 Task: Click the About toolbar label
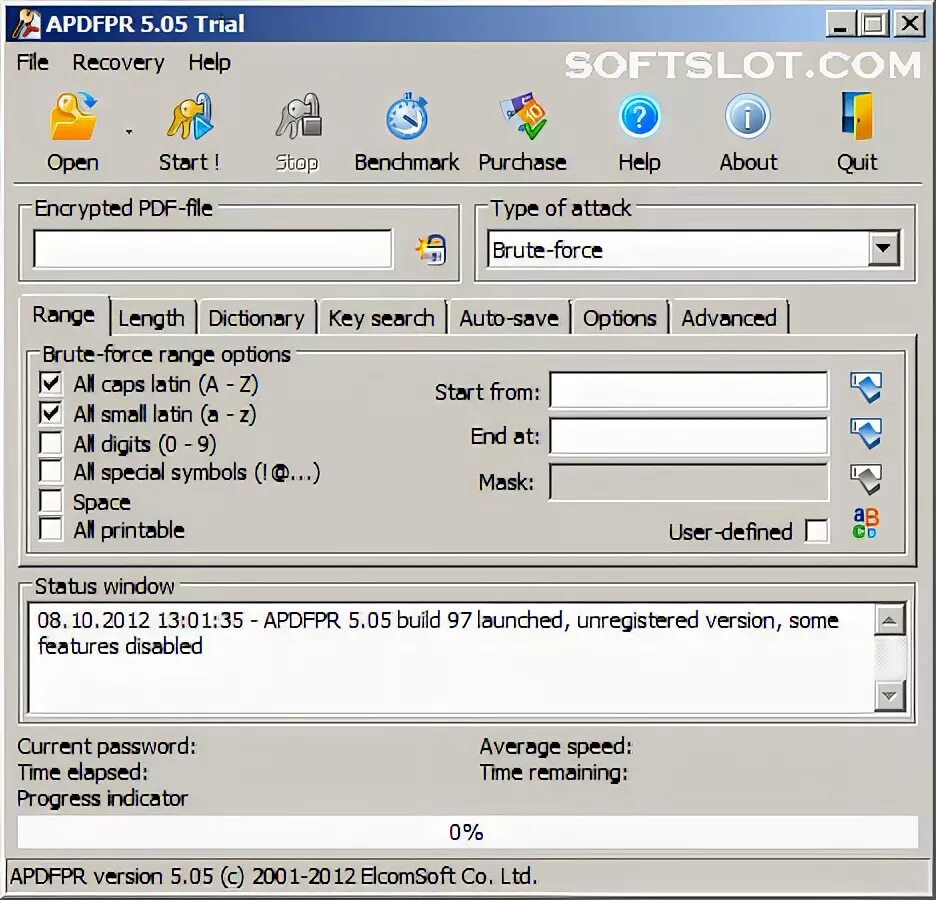point(749,162)
